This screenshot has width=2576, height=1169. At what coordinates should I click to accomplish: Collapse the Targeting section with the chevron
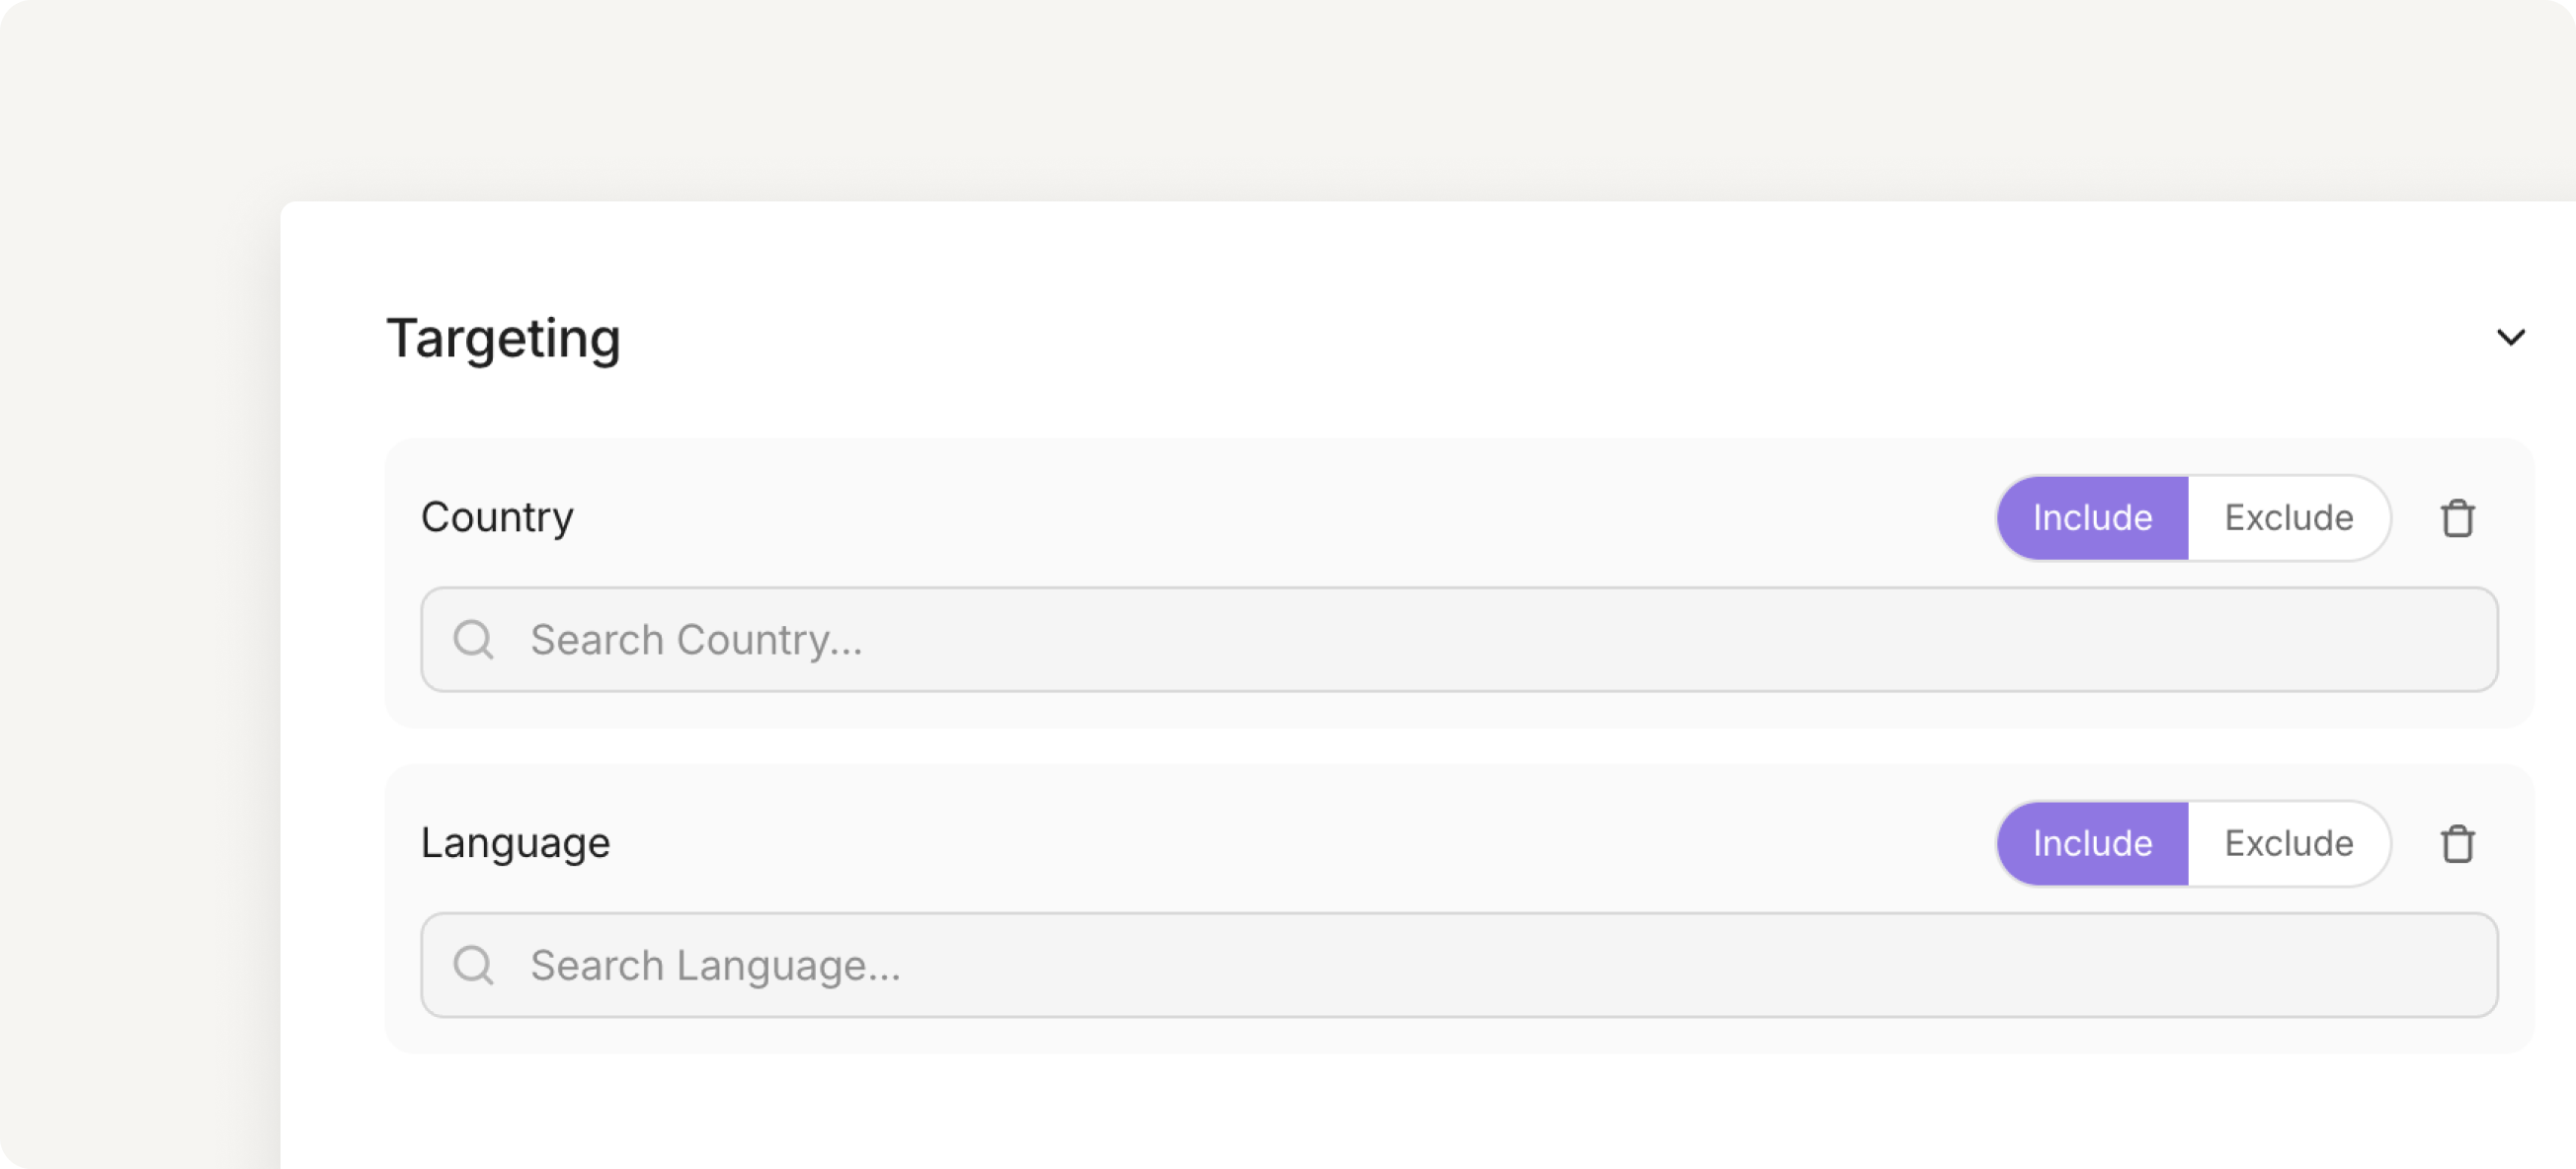[2510, 337]
